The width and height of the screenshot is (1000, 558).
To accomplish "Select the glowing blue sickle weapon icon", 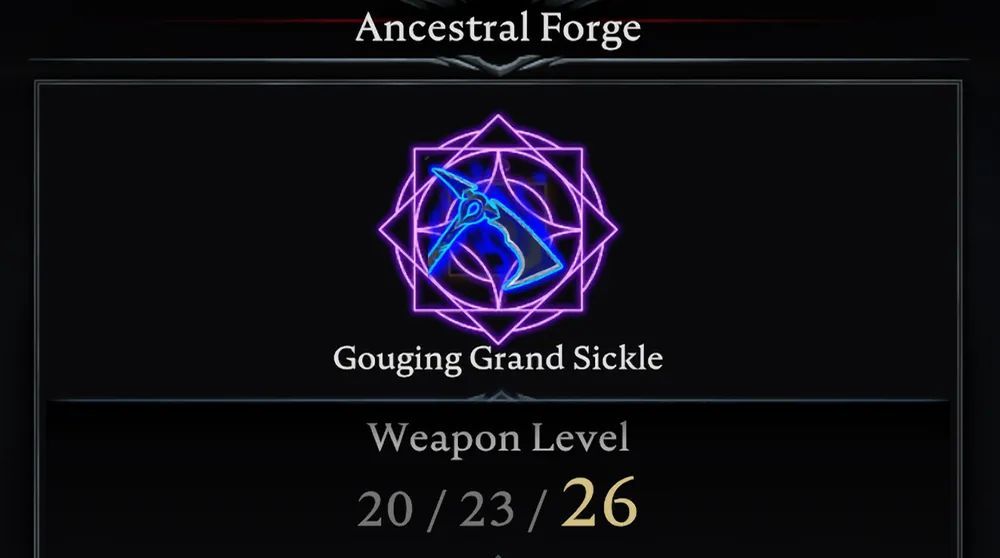I will pos(495,229).
